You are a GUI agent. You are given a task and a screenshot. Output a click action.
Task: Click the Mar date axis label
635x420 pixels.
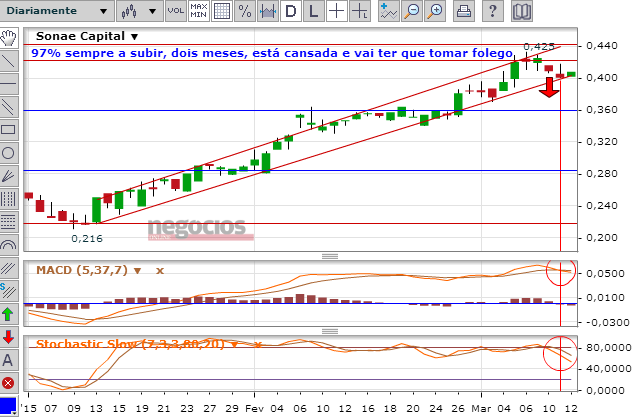pos(482,409)
